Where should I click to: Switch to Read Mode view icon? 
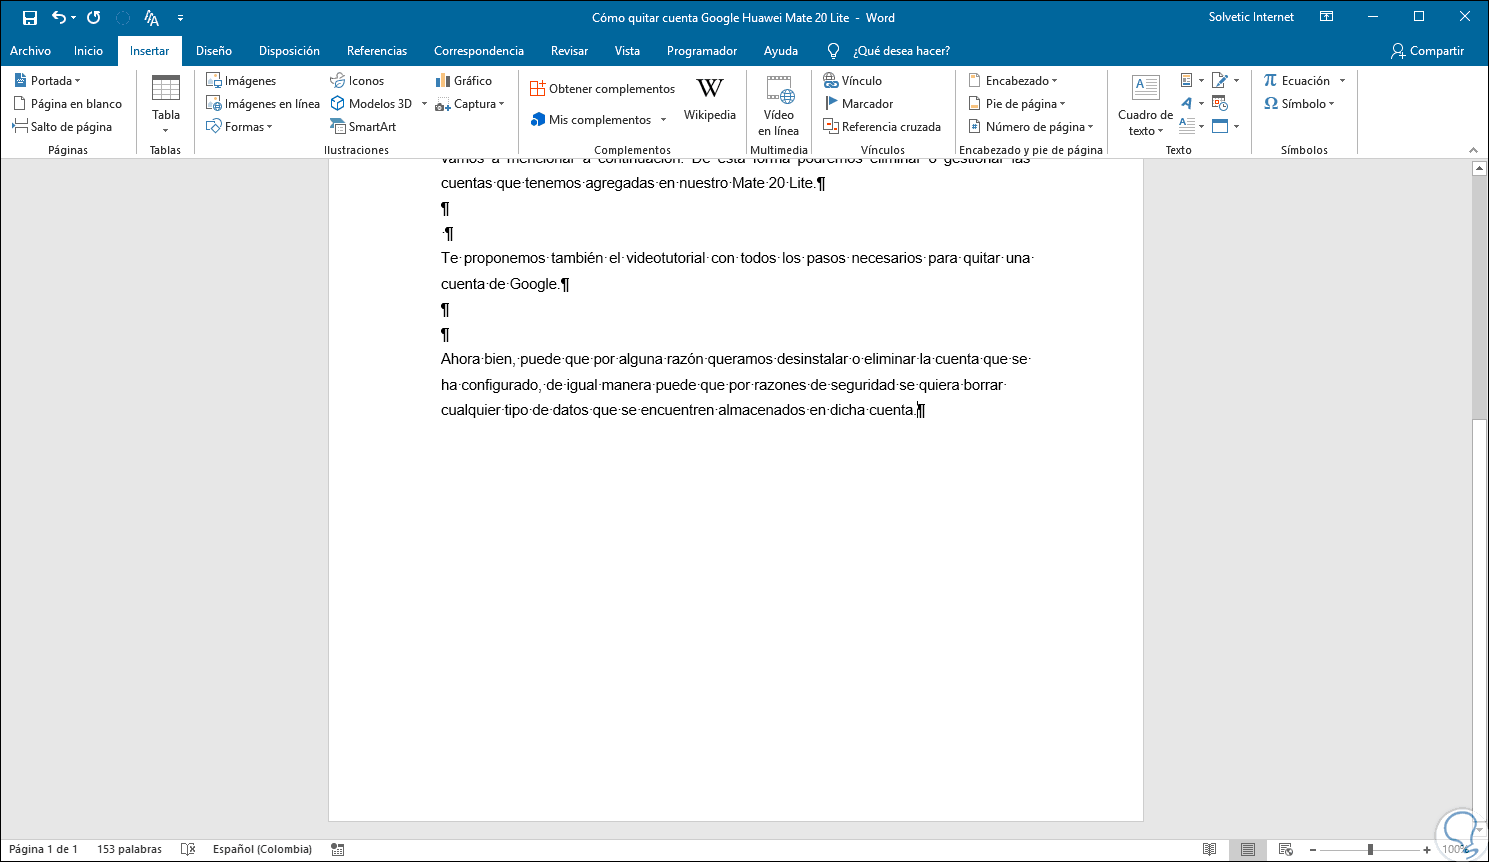click(1210, 849)
